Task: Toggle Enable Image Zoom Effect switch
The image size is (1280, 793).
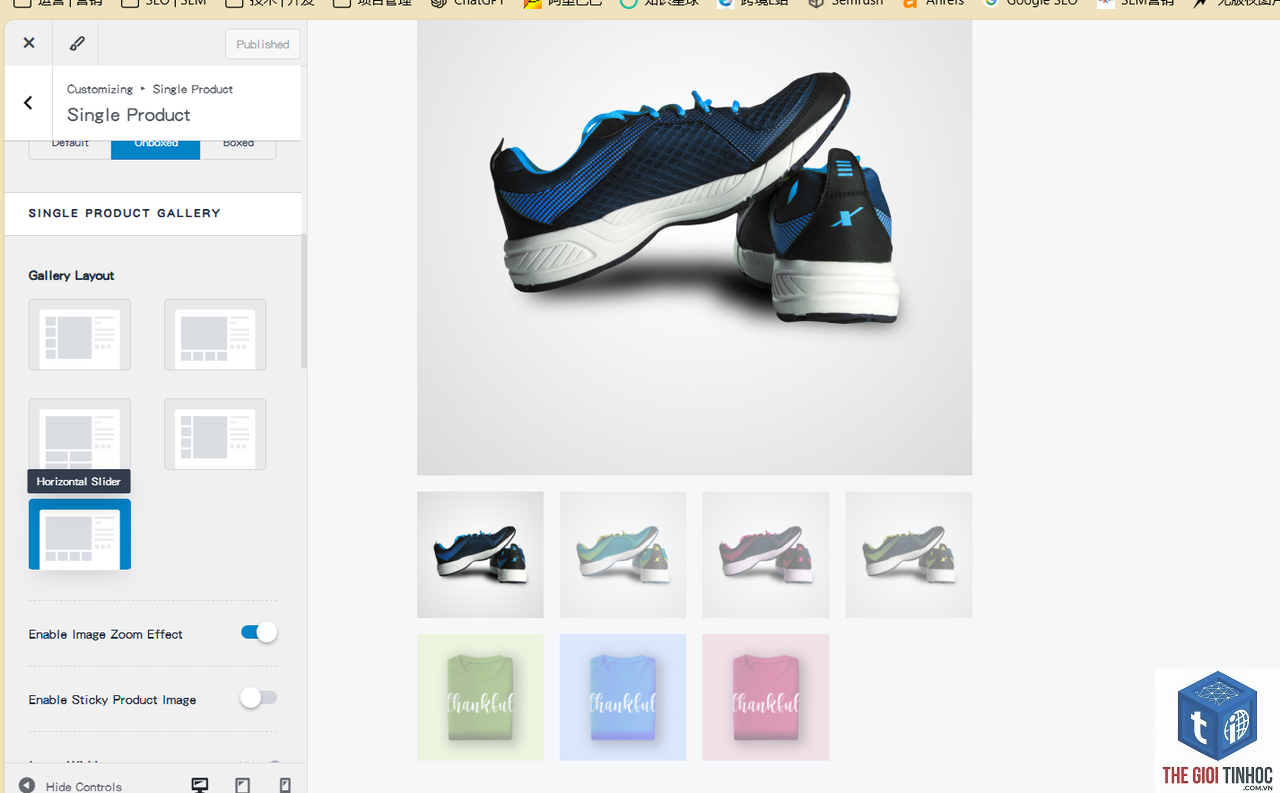Action: pos(259,633)
